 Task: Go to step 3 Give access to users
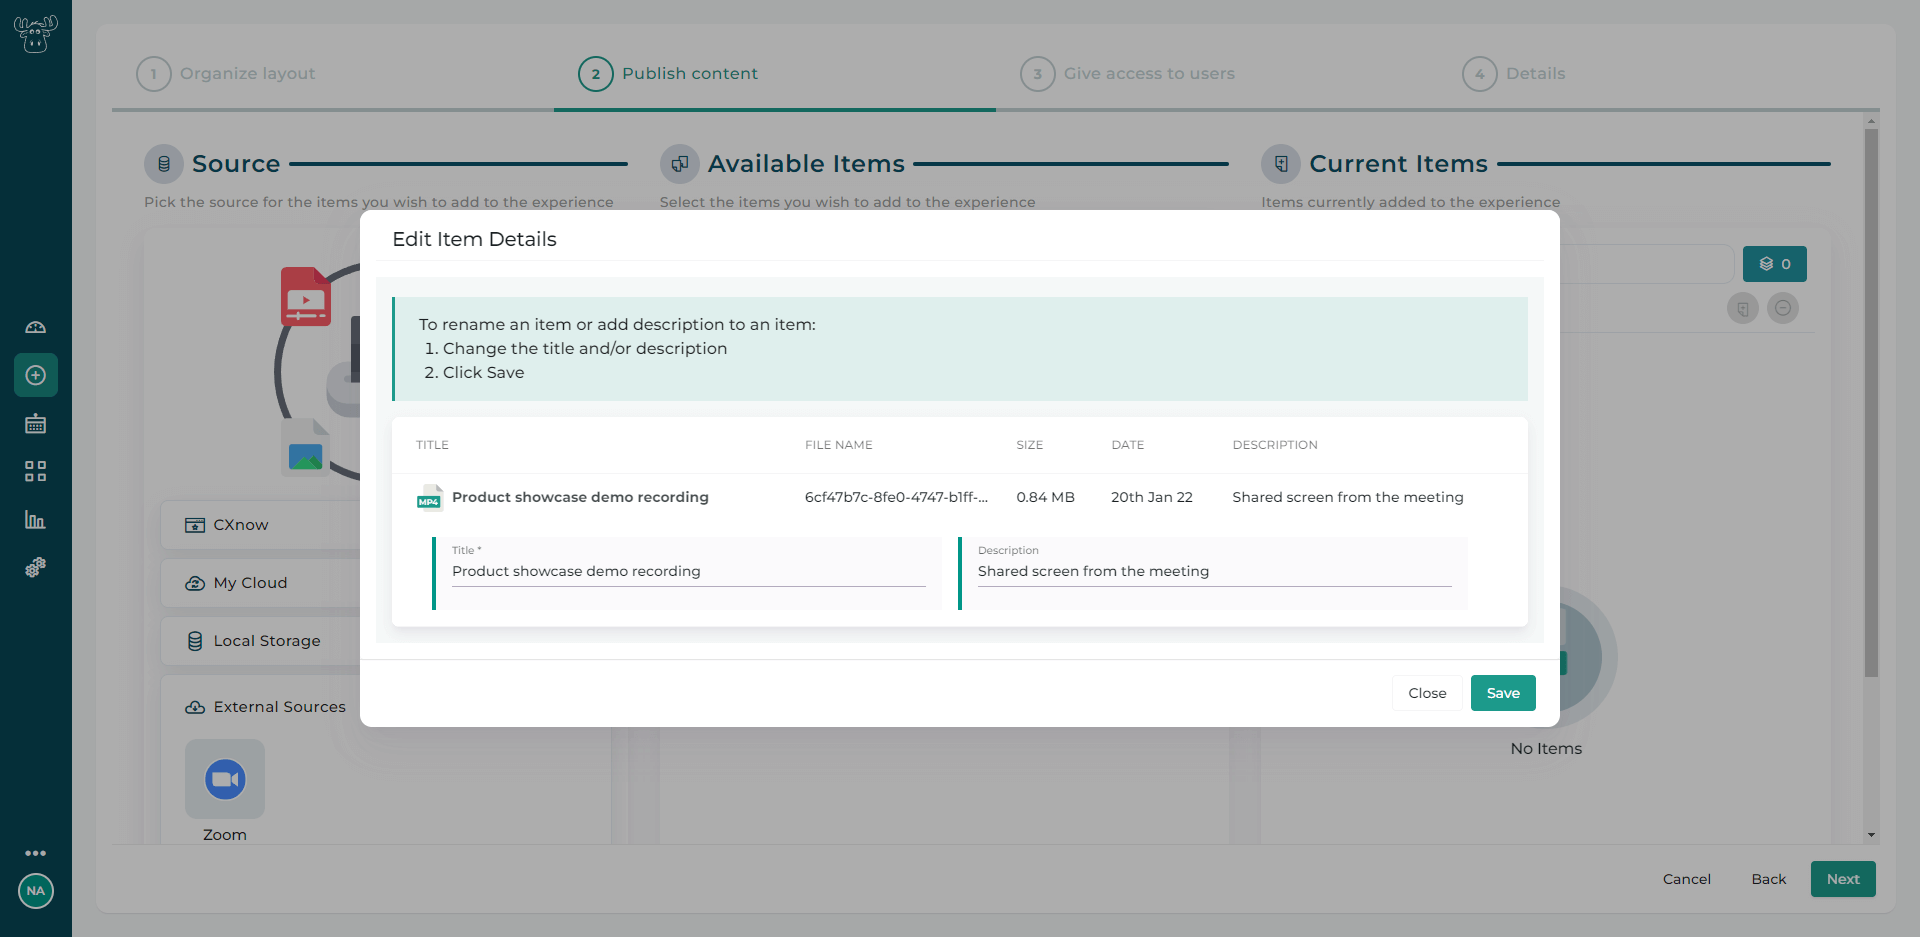pyautogui.click(x=1127, y=74)
